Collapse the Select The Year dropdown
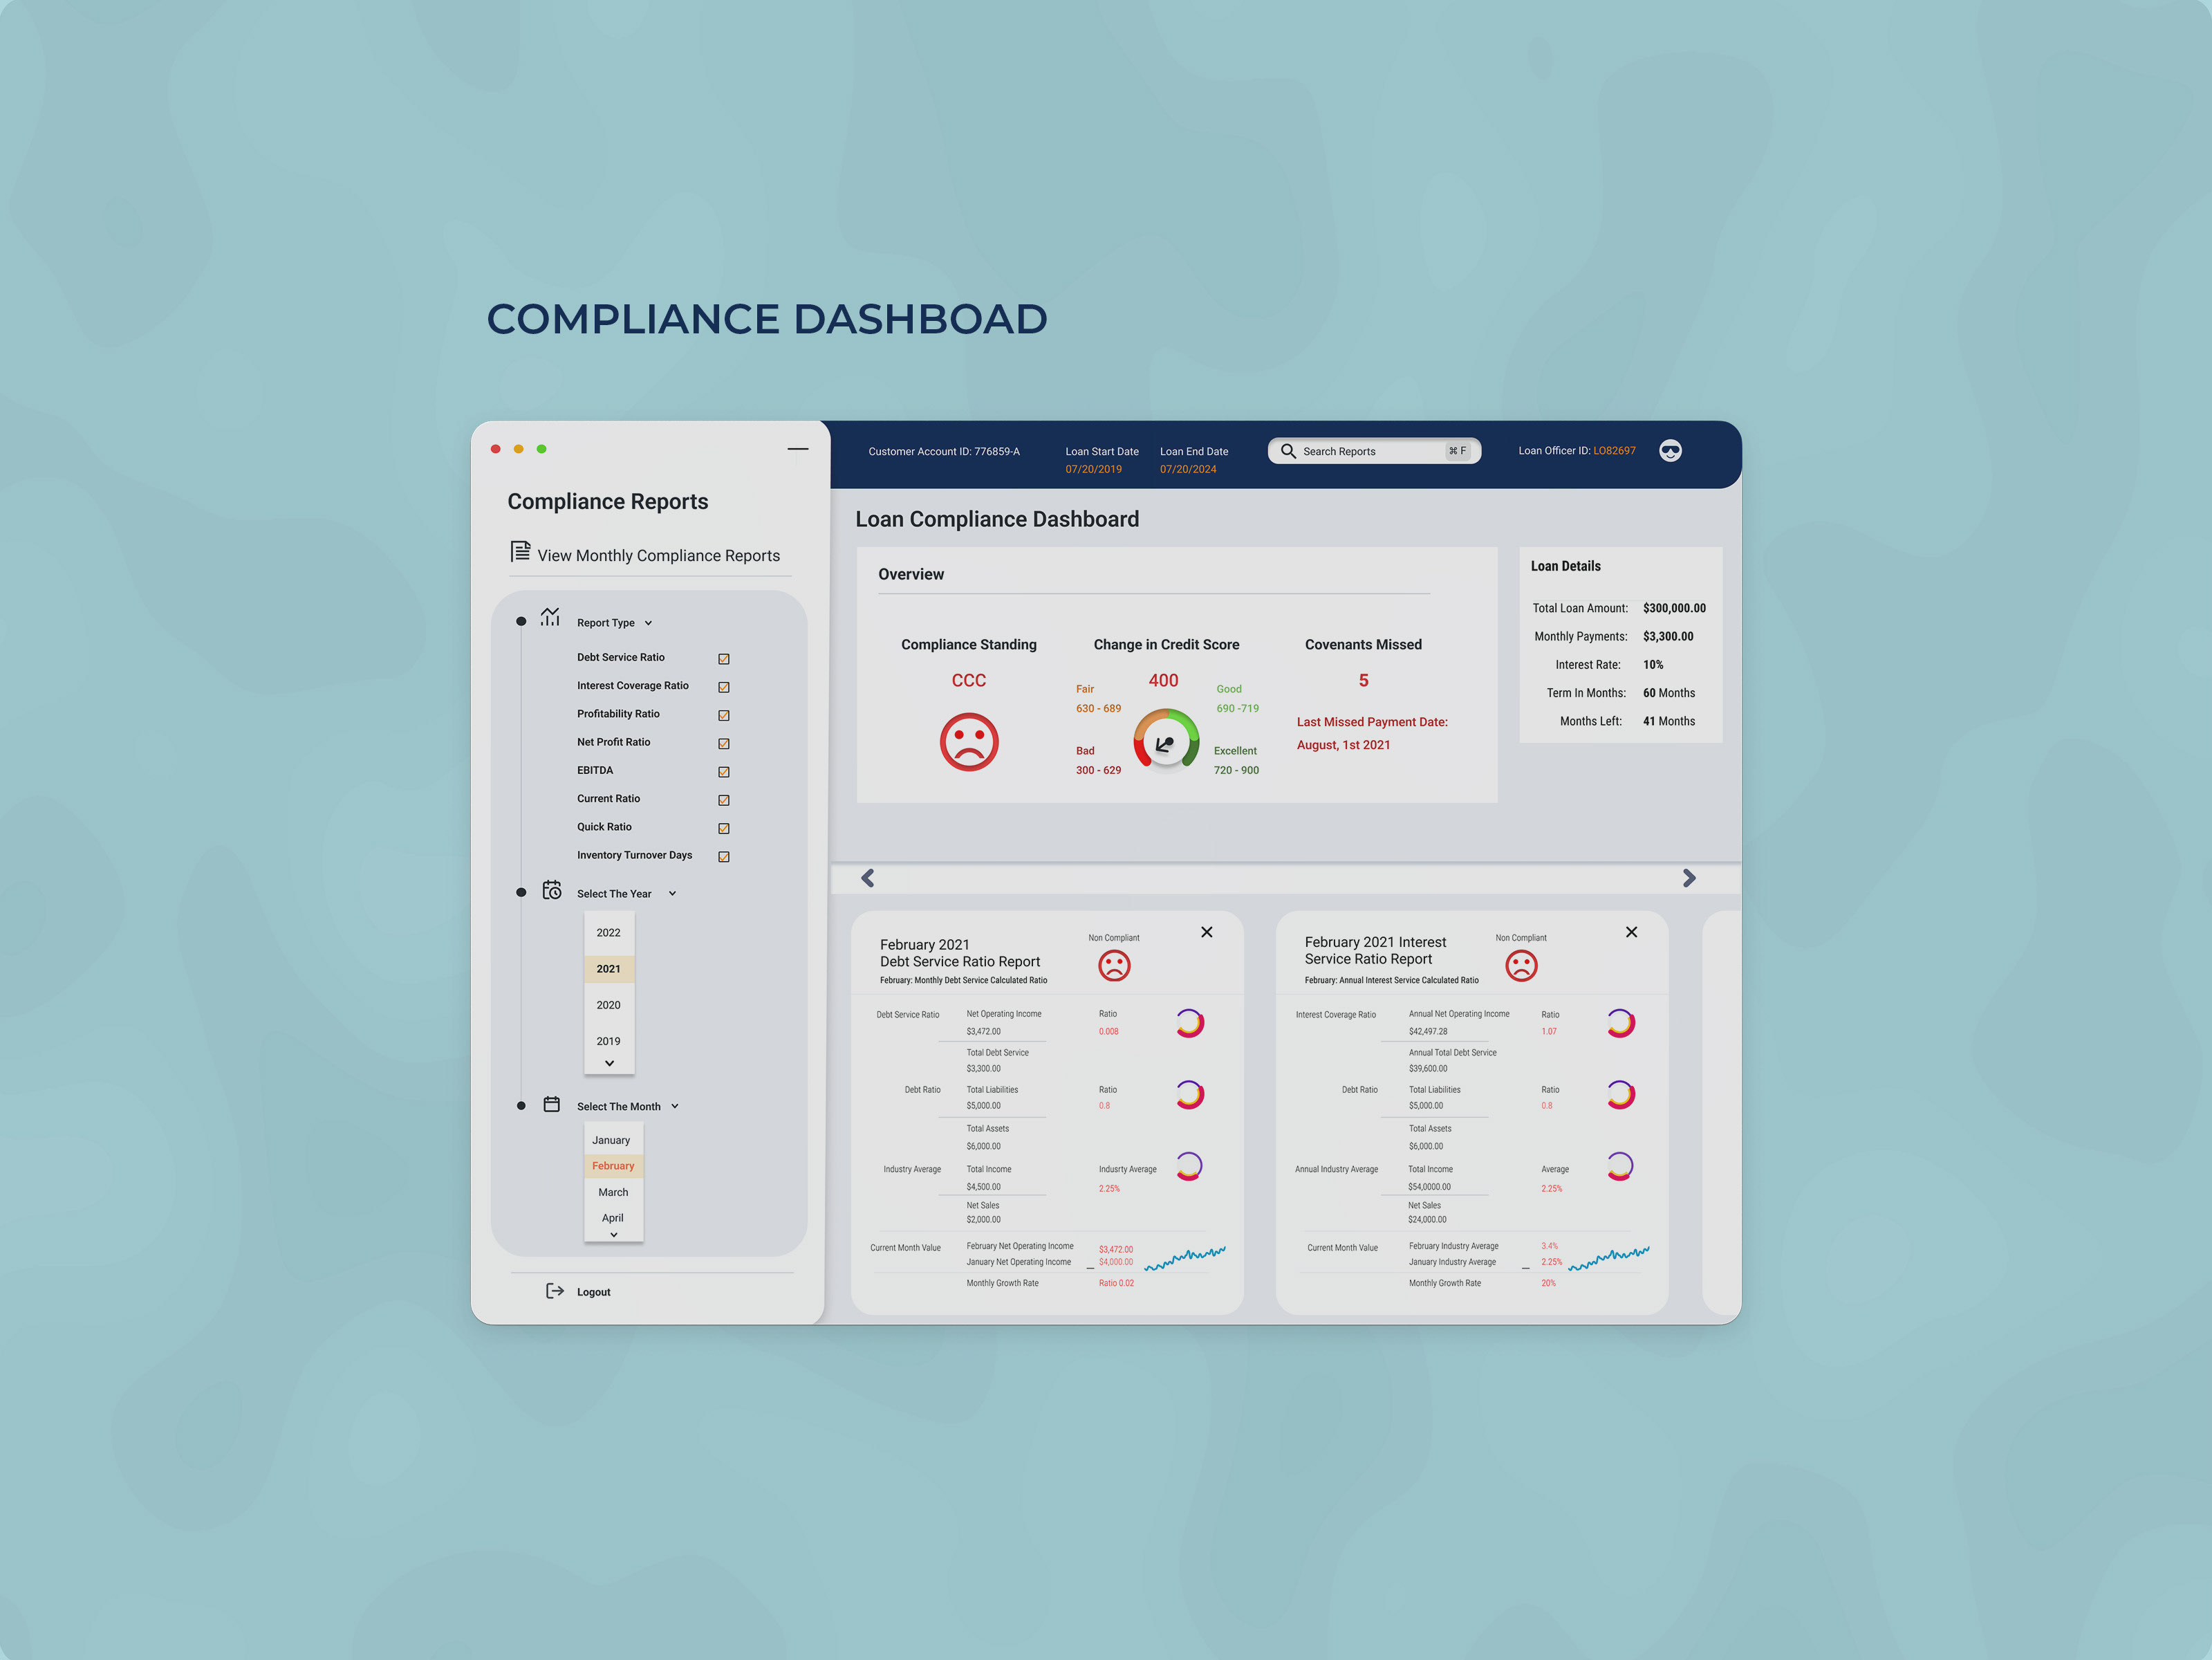2212x1660 pixels. (x=672, y=894)
